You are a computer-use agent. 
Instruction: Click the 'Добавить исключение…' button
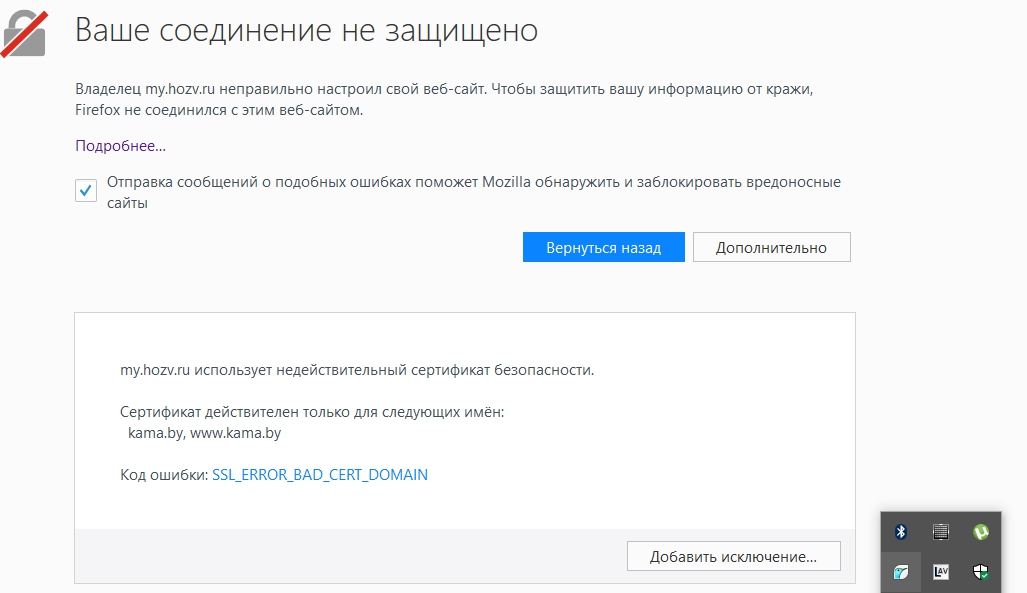(x=733, y=556)
